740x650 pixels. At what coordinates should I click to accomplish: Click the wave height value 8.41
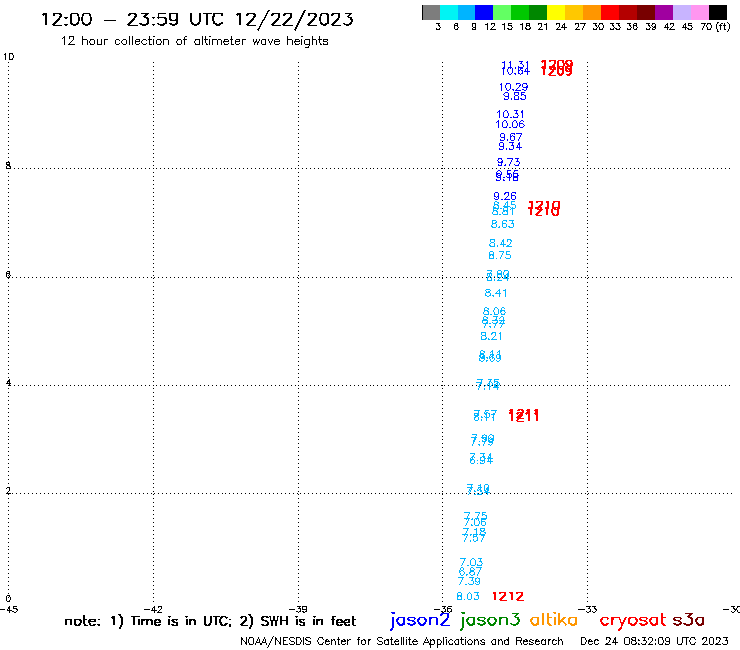(x=496, y=293)
